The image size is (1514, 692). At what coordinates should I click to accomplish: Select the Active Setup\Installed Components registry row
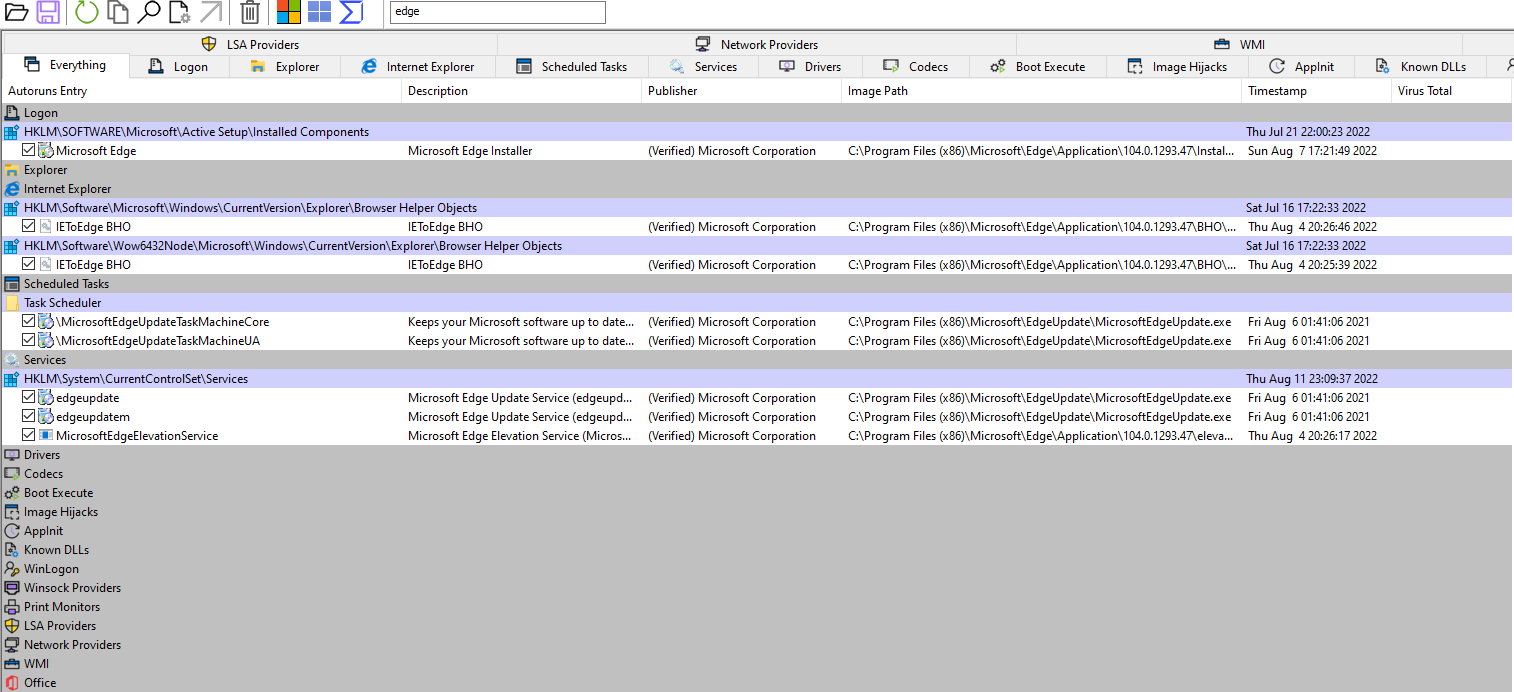pos(757,132)
